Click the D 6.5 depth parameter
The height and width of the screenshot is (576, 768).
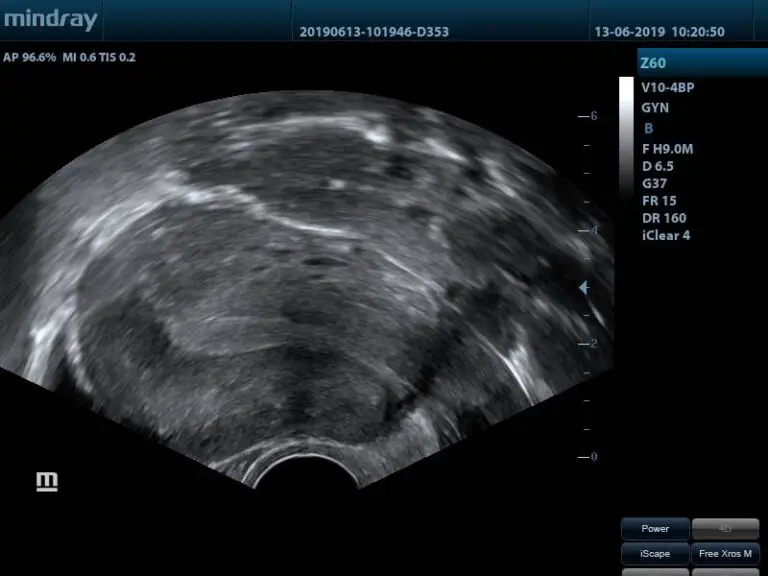click(x=658, y=166)
